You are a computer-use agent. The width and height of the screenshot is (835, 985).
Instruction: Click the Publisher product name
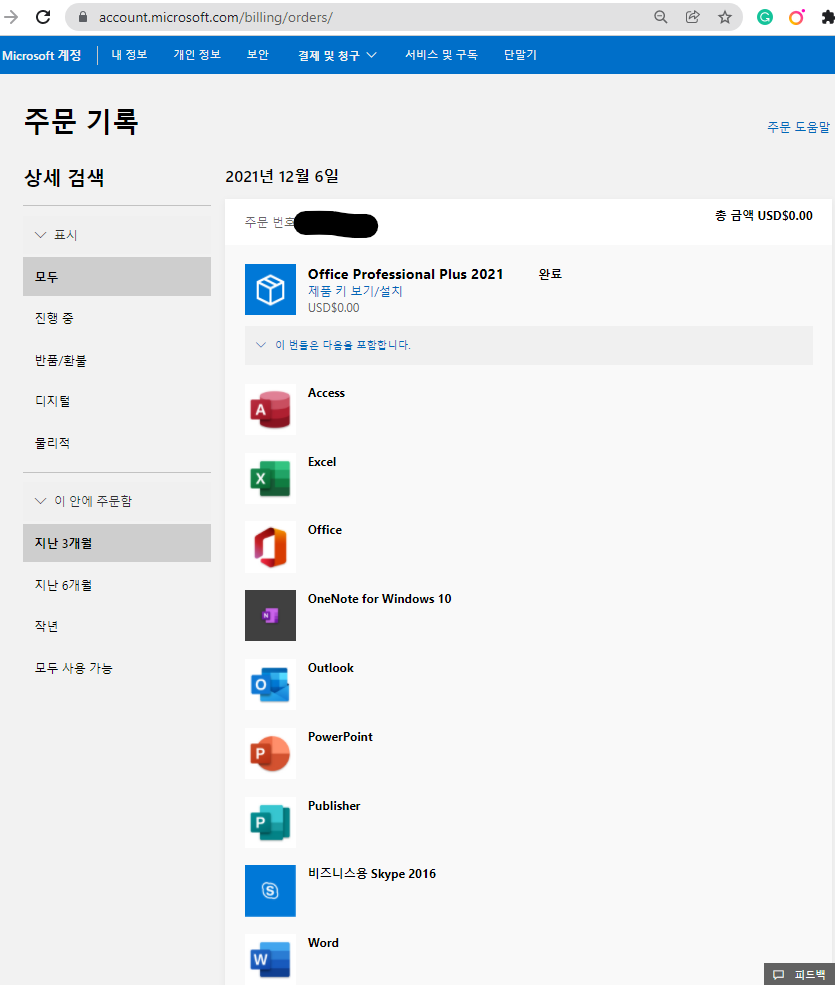334,806
